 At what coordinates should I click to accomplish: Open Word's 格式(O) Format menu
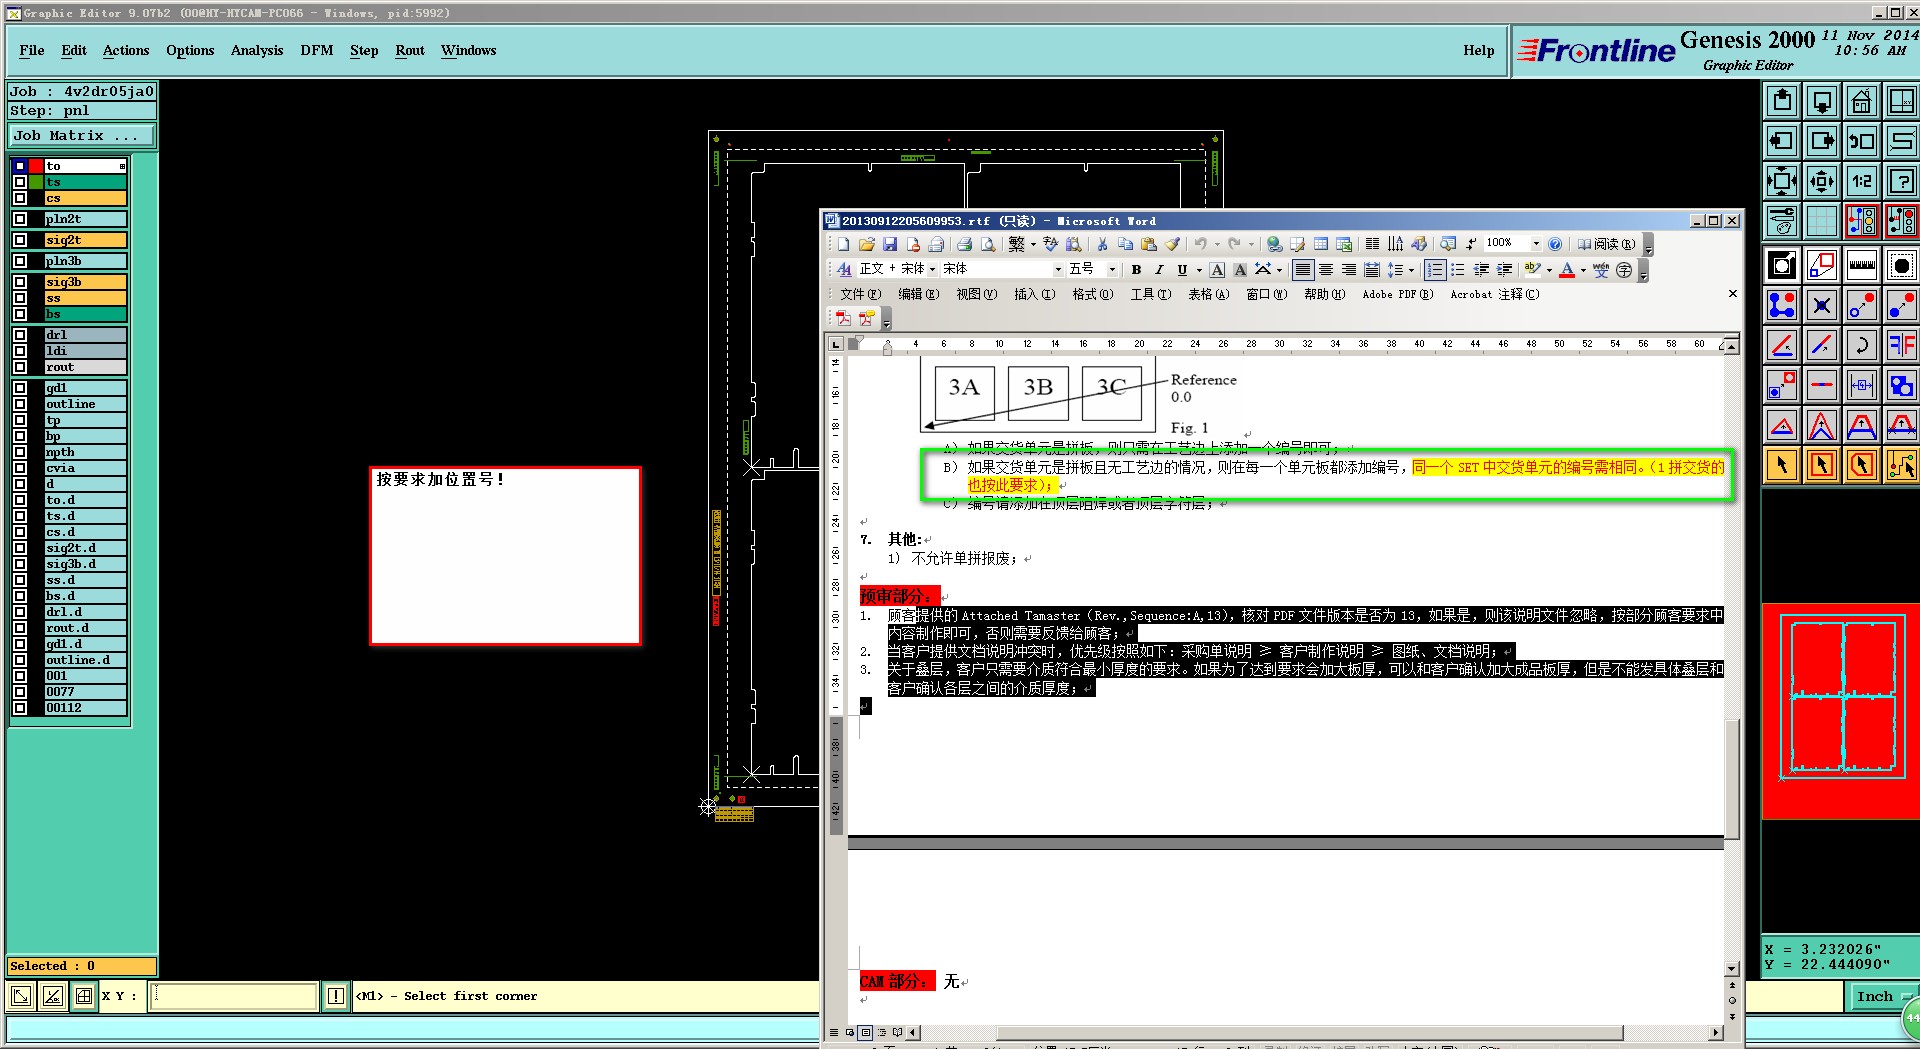click(x=1092, y=295)
